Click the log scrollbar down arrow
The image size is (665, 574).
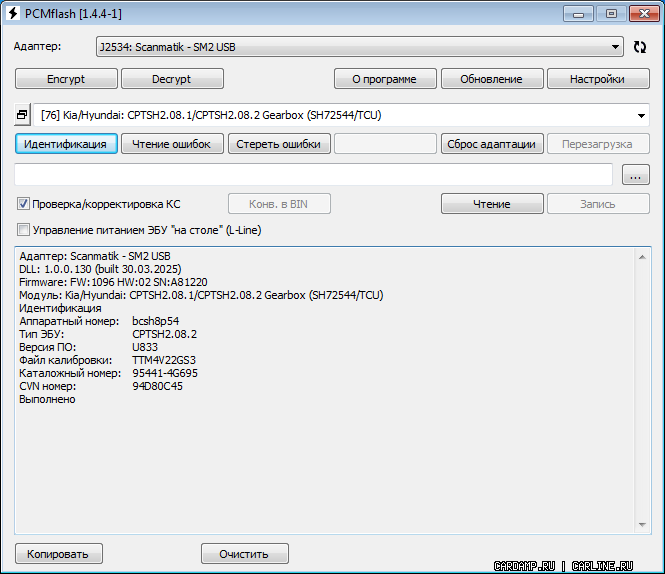point(642,525)
